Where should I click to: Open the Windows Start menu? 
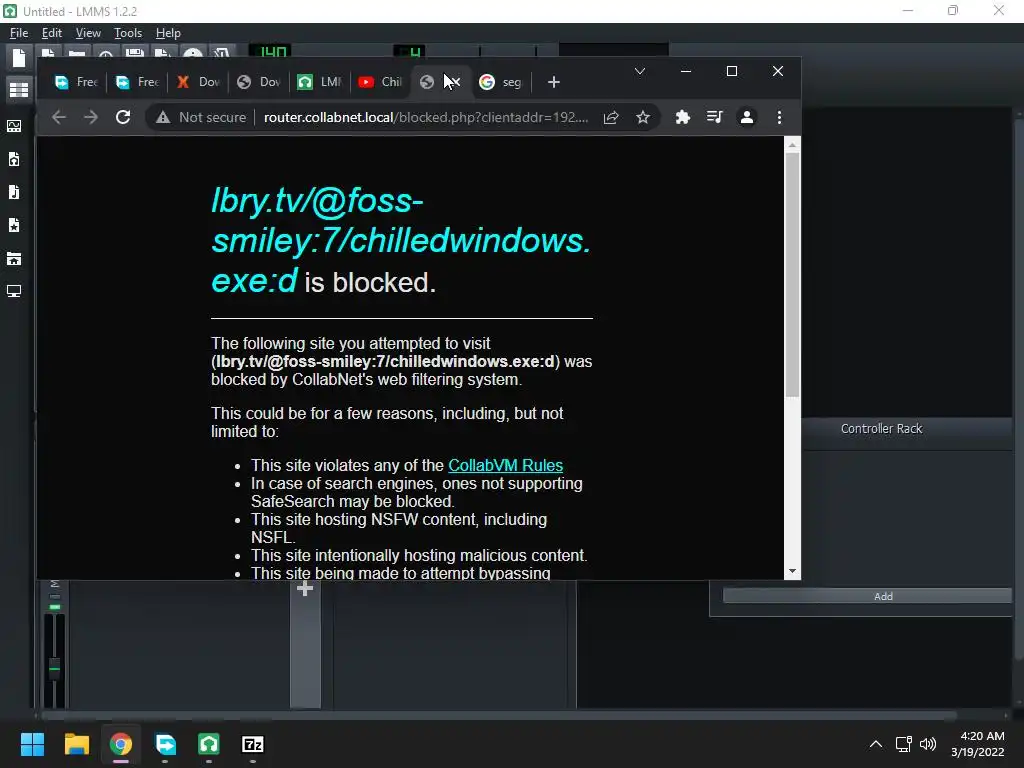(x=32, y=744)
